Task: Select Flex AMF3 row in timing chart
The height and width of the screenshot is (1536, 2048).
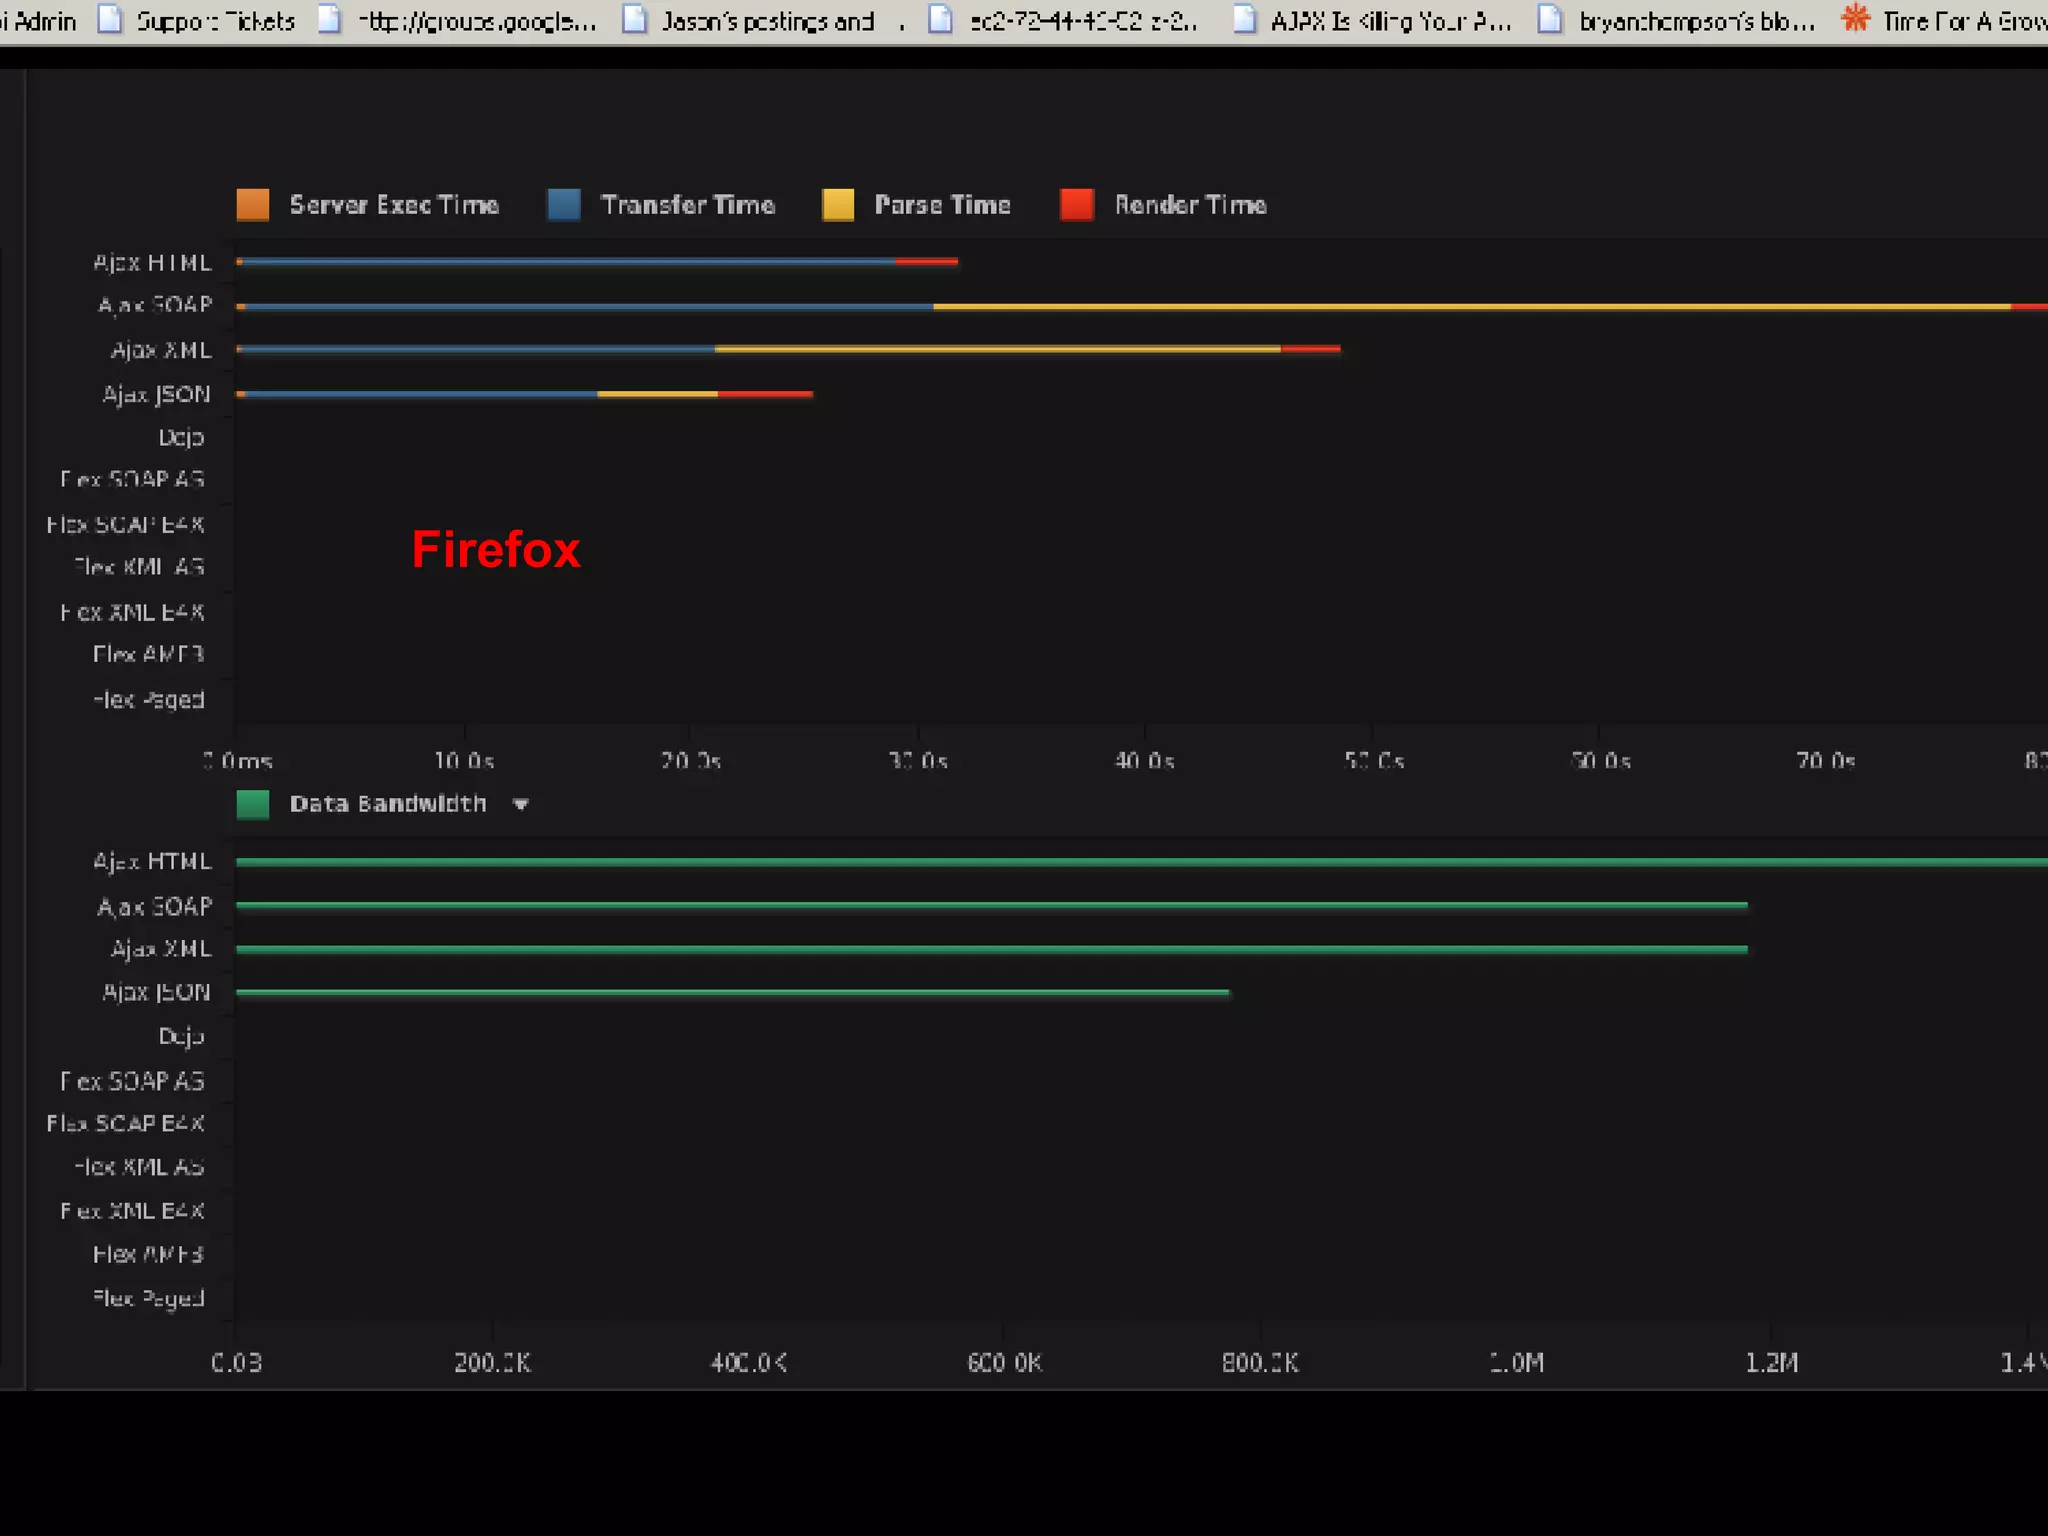Action: click(148, 654)
